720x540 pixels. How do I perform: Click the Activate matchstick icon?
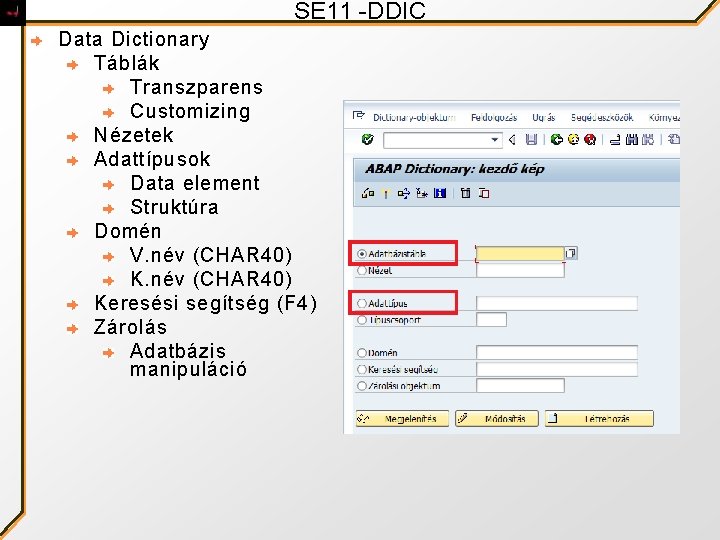click(386, 194)
